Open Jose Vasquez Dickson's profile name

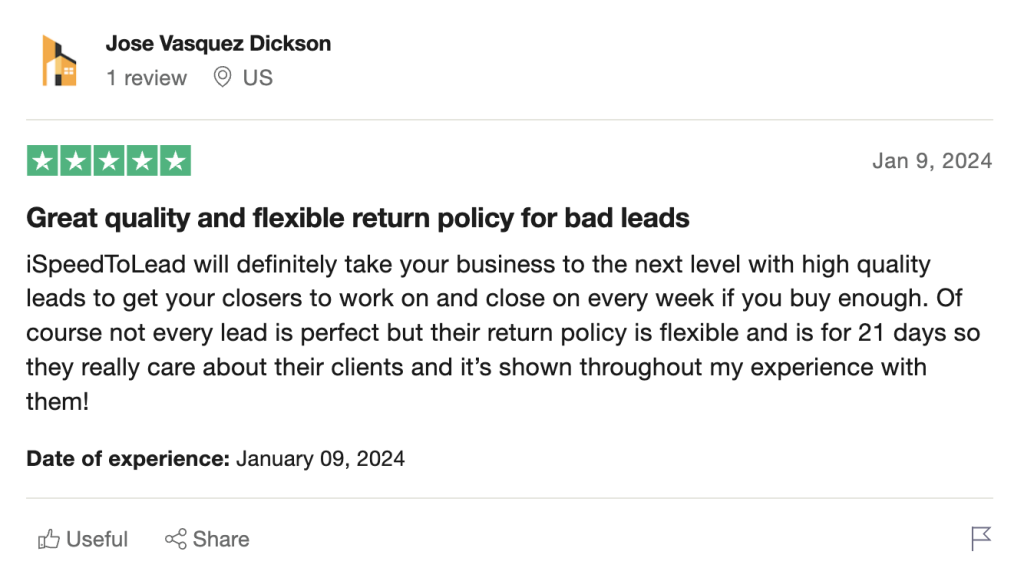[x=218, y=44]
